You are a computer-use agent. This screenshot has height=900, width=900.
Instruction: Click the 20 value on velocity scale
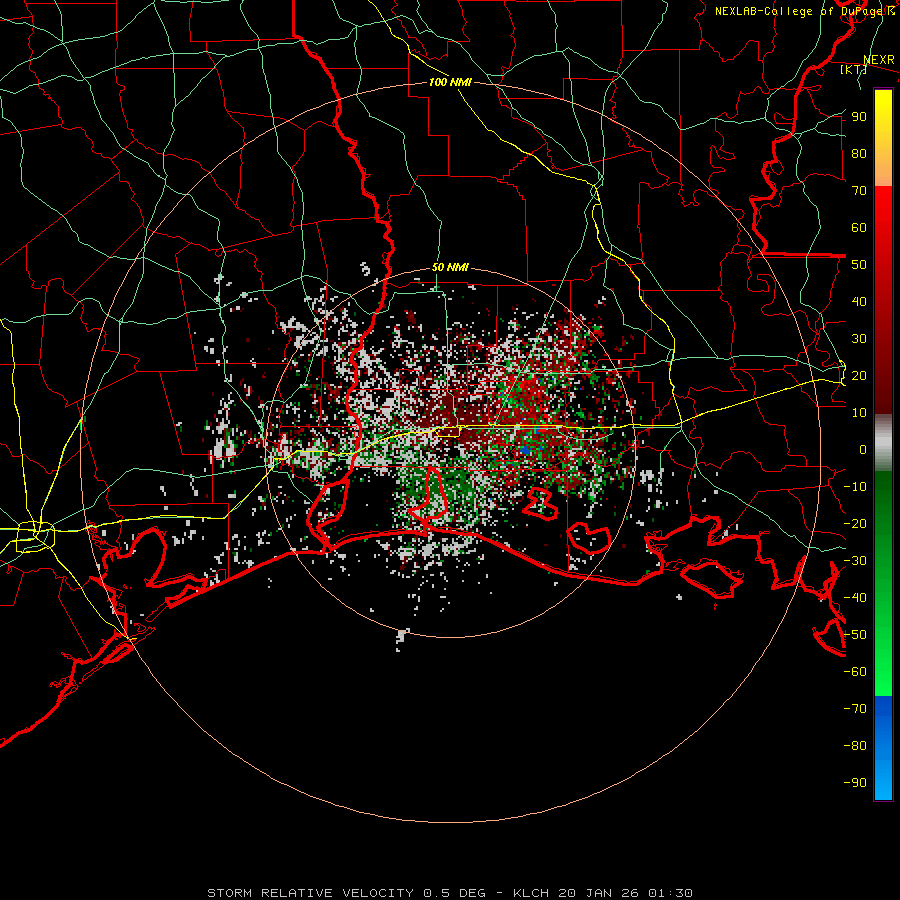(x=859, y=376)
